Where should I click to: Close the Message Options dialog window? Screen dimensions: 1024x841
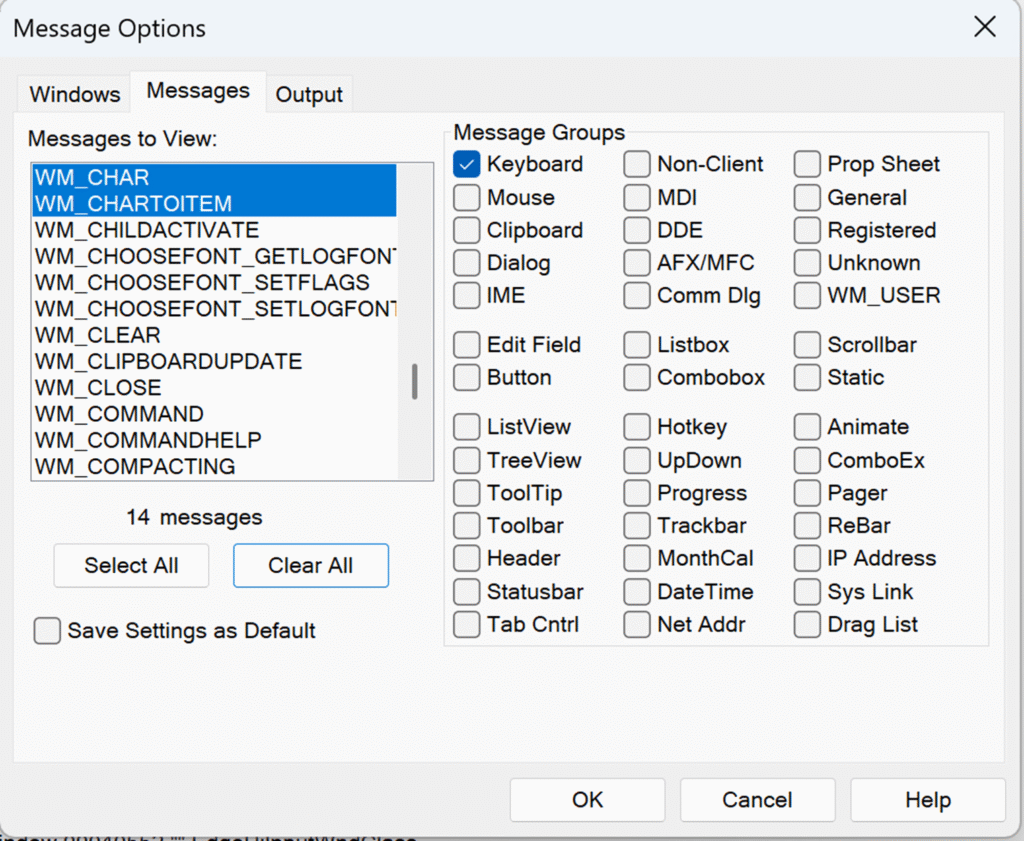984,27
